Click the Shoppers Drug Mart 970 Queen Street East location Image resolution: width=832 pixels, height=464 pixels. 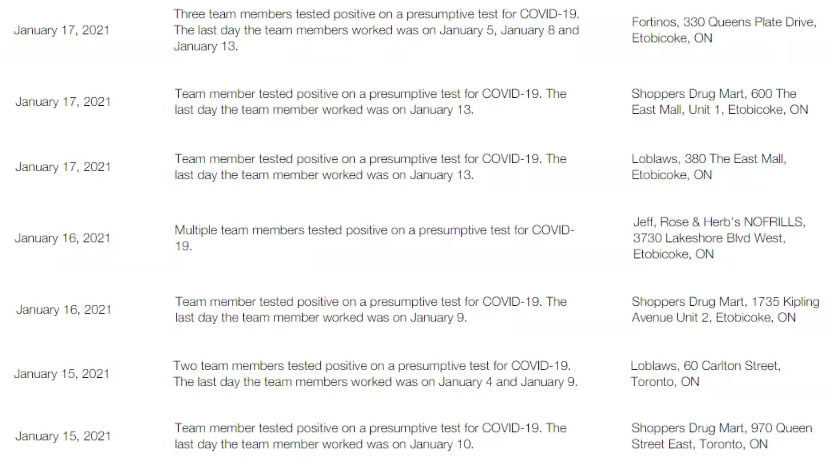pos(721,436)
